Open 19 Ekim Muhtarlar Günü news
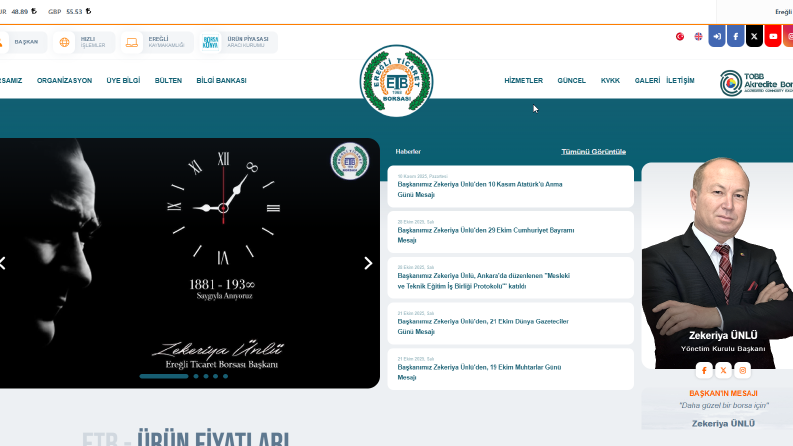 pyautogui.click(x=510, y=369)
